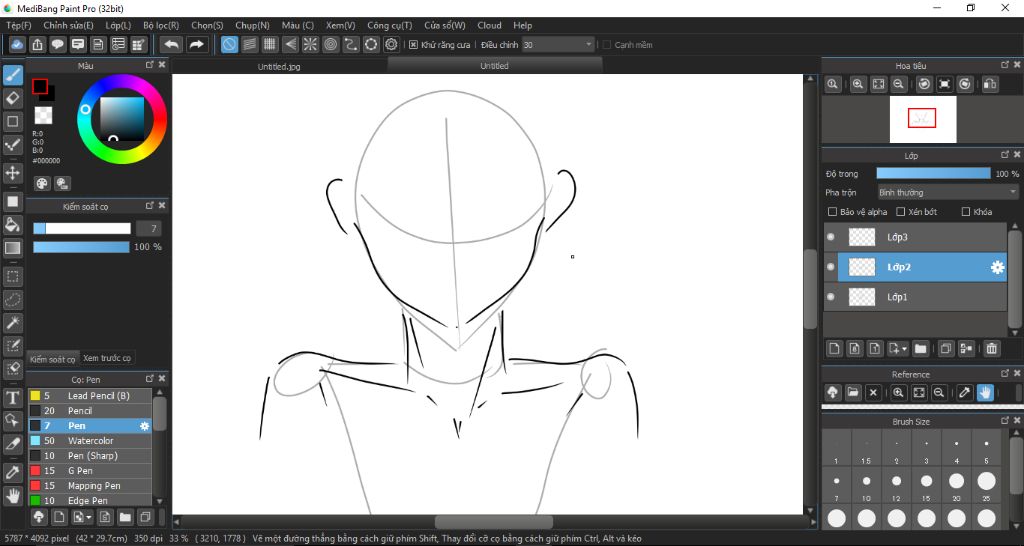This screenshot has height=546, width=1024.
Task: Enable circle snap guide
Action: coord(330,44)
